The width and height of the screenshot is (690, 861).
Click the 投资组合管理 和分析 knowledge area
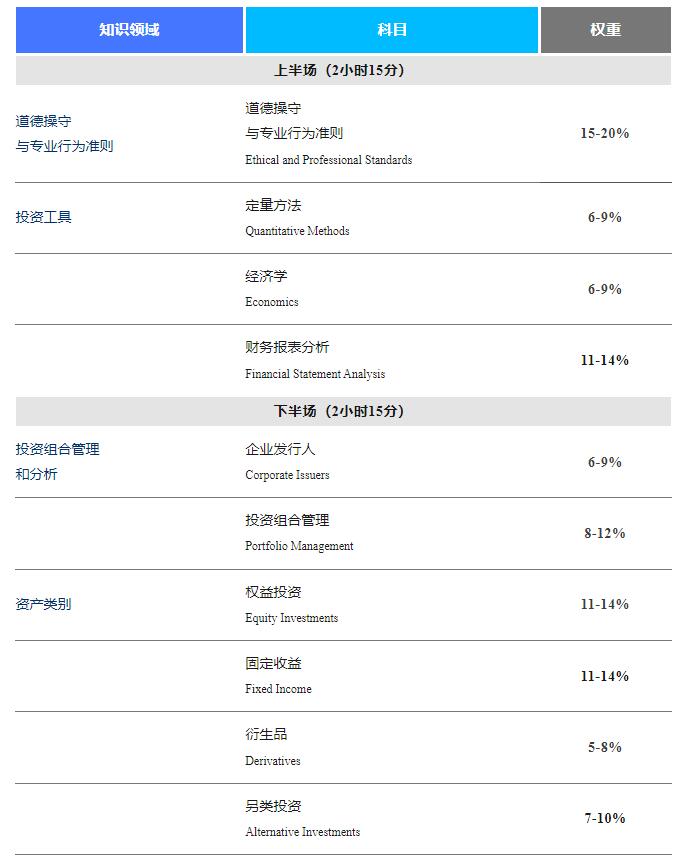tap(58, 462)
